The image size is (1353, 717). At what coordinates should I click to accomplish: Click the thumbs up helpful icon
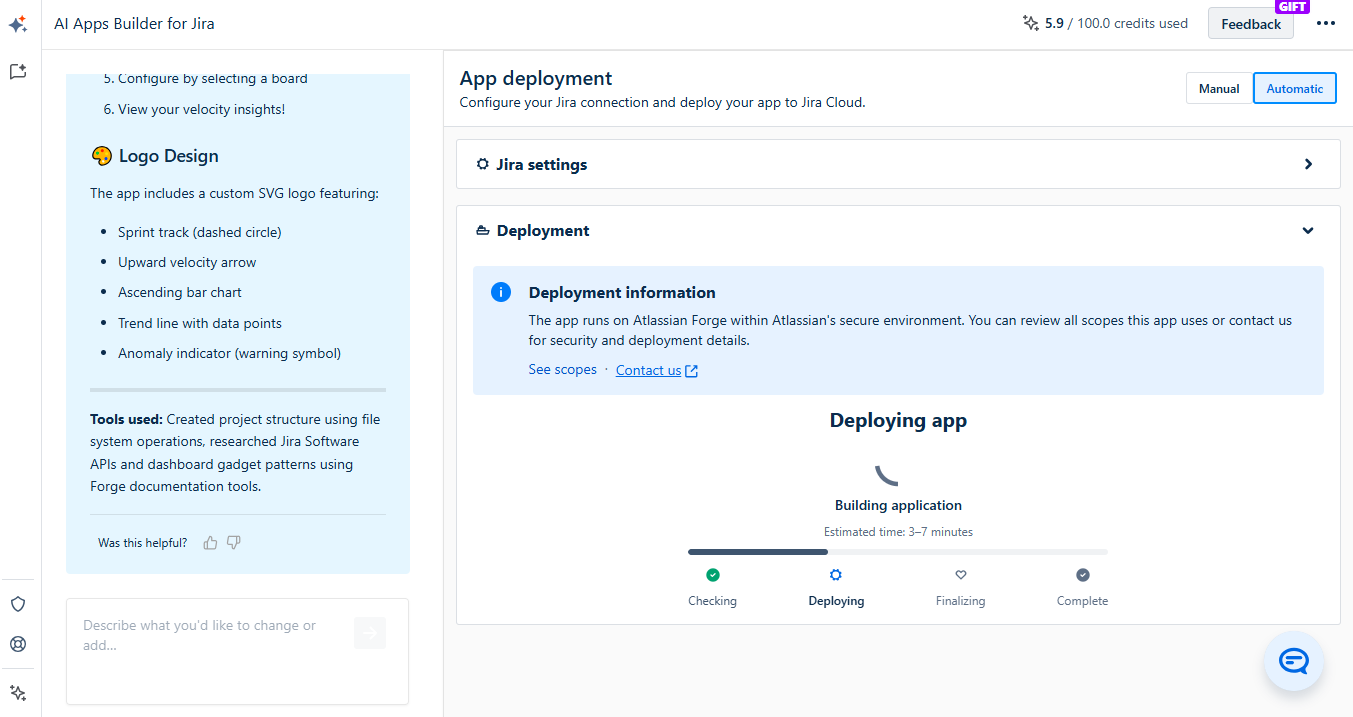coord(210,543)
